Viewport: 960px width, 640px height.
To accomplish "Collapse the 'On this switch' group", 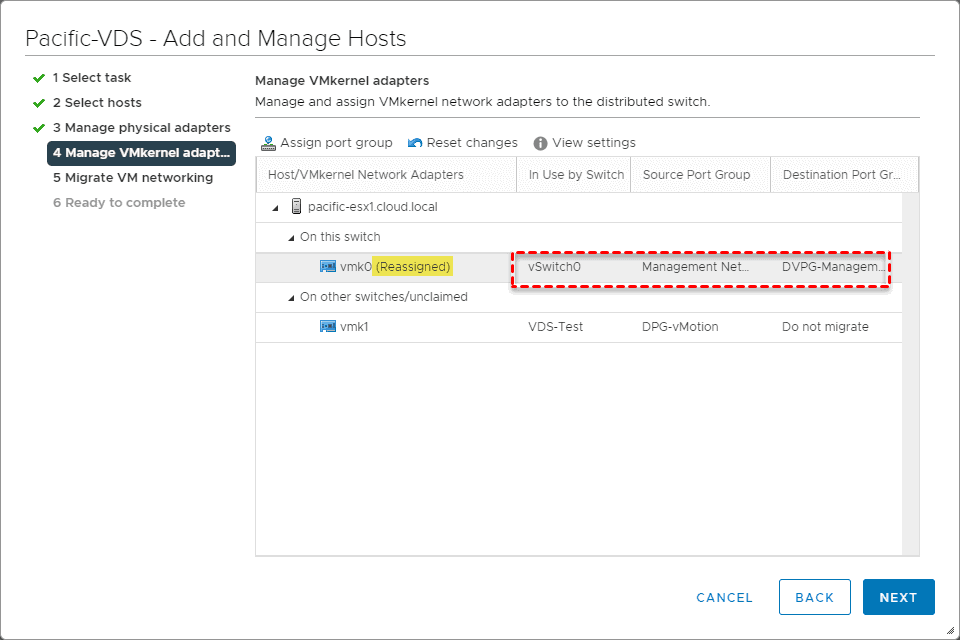I will (x=291, y=238).
